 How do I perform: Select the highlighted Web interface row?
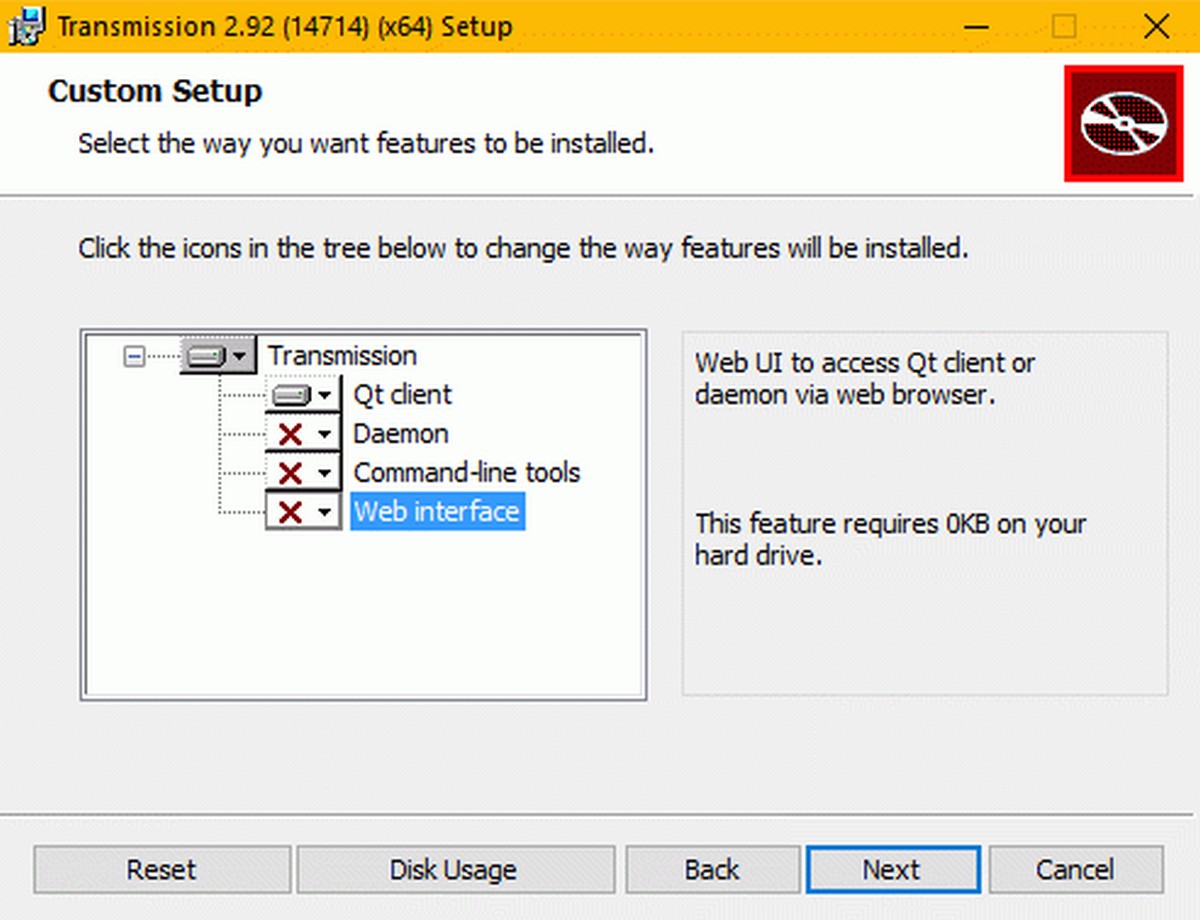click(x=437, y=512)
